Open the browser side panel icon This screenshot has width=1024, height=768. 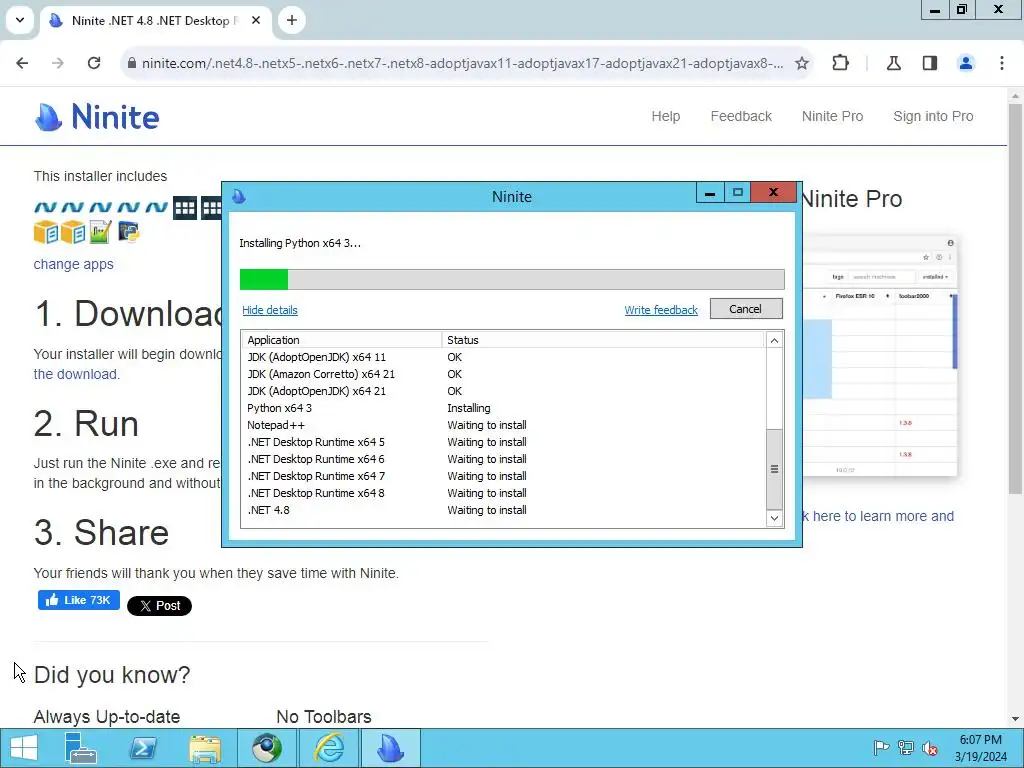click(x=929, y=63)
